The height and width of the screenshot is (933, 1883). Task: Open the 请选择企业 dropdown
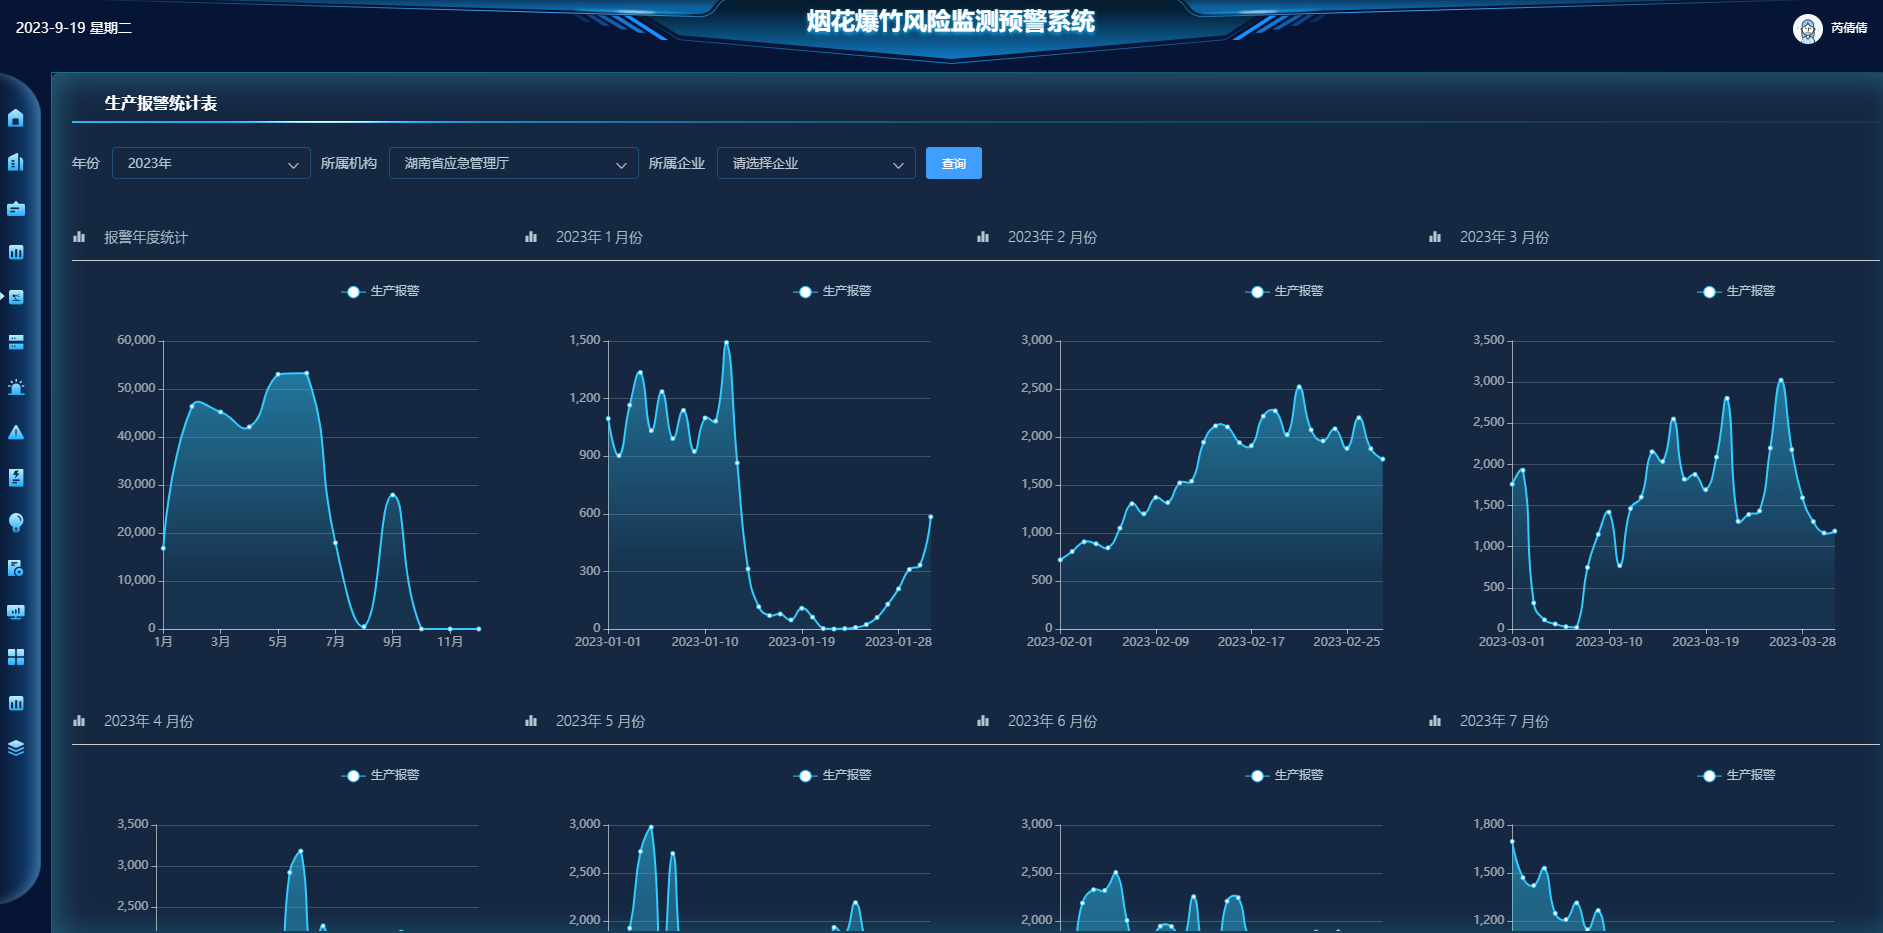[816, 163]
